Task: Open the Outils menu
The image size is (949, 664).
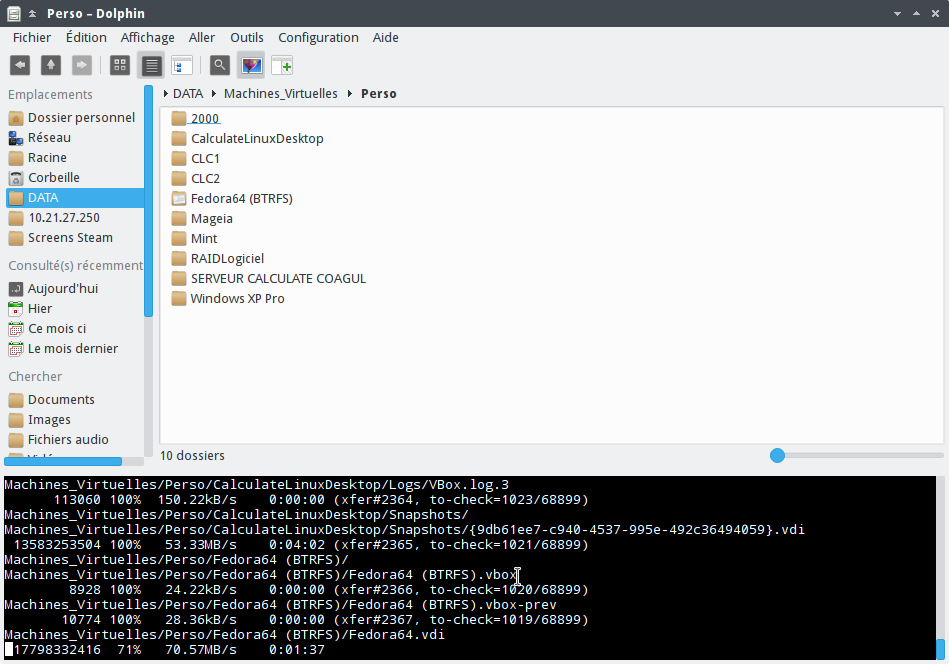Action: (x=247, y=38)
